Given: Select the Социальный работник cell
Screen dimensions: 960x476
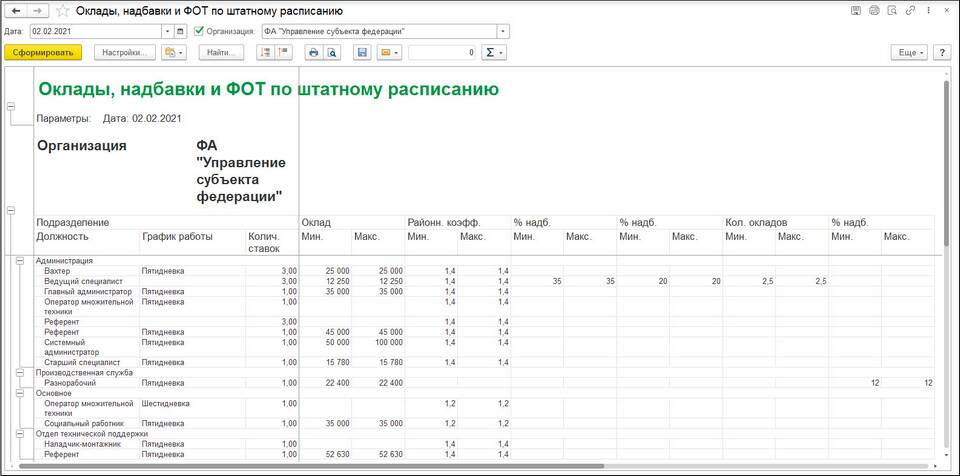Looking at the screenshot, I should click(x=86, y=423).
